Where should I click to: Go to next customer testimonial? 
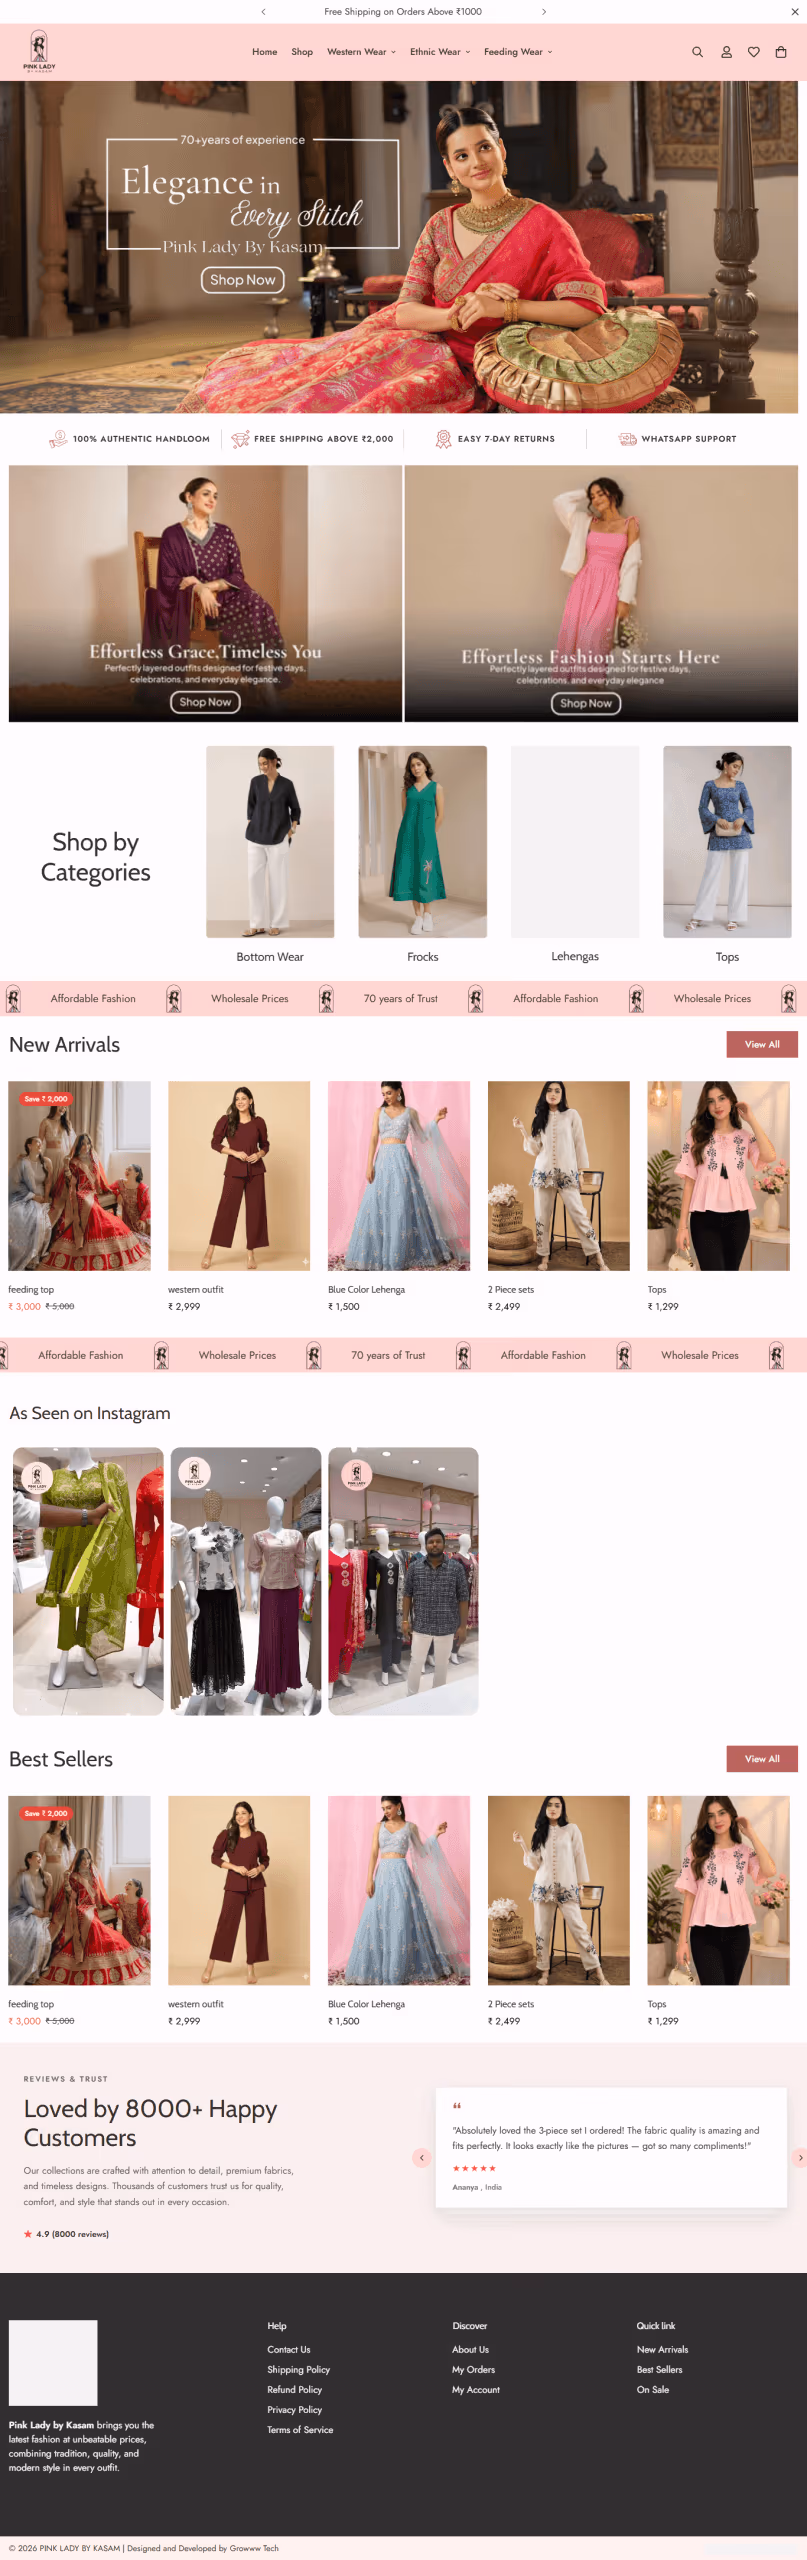click(799, 2158)
